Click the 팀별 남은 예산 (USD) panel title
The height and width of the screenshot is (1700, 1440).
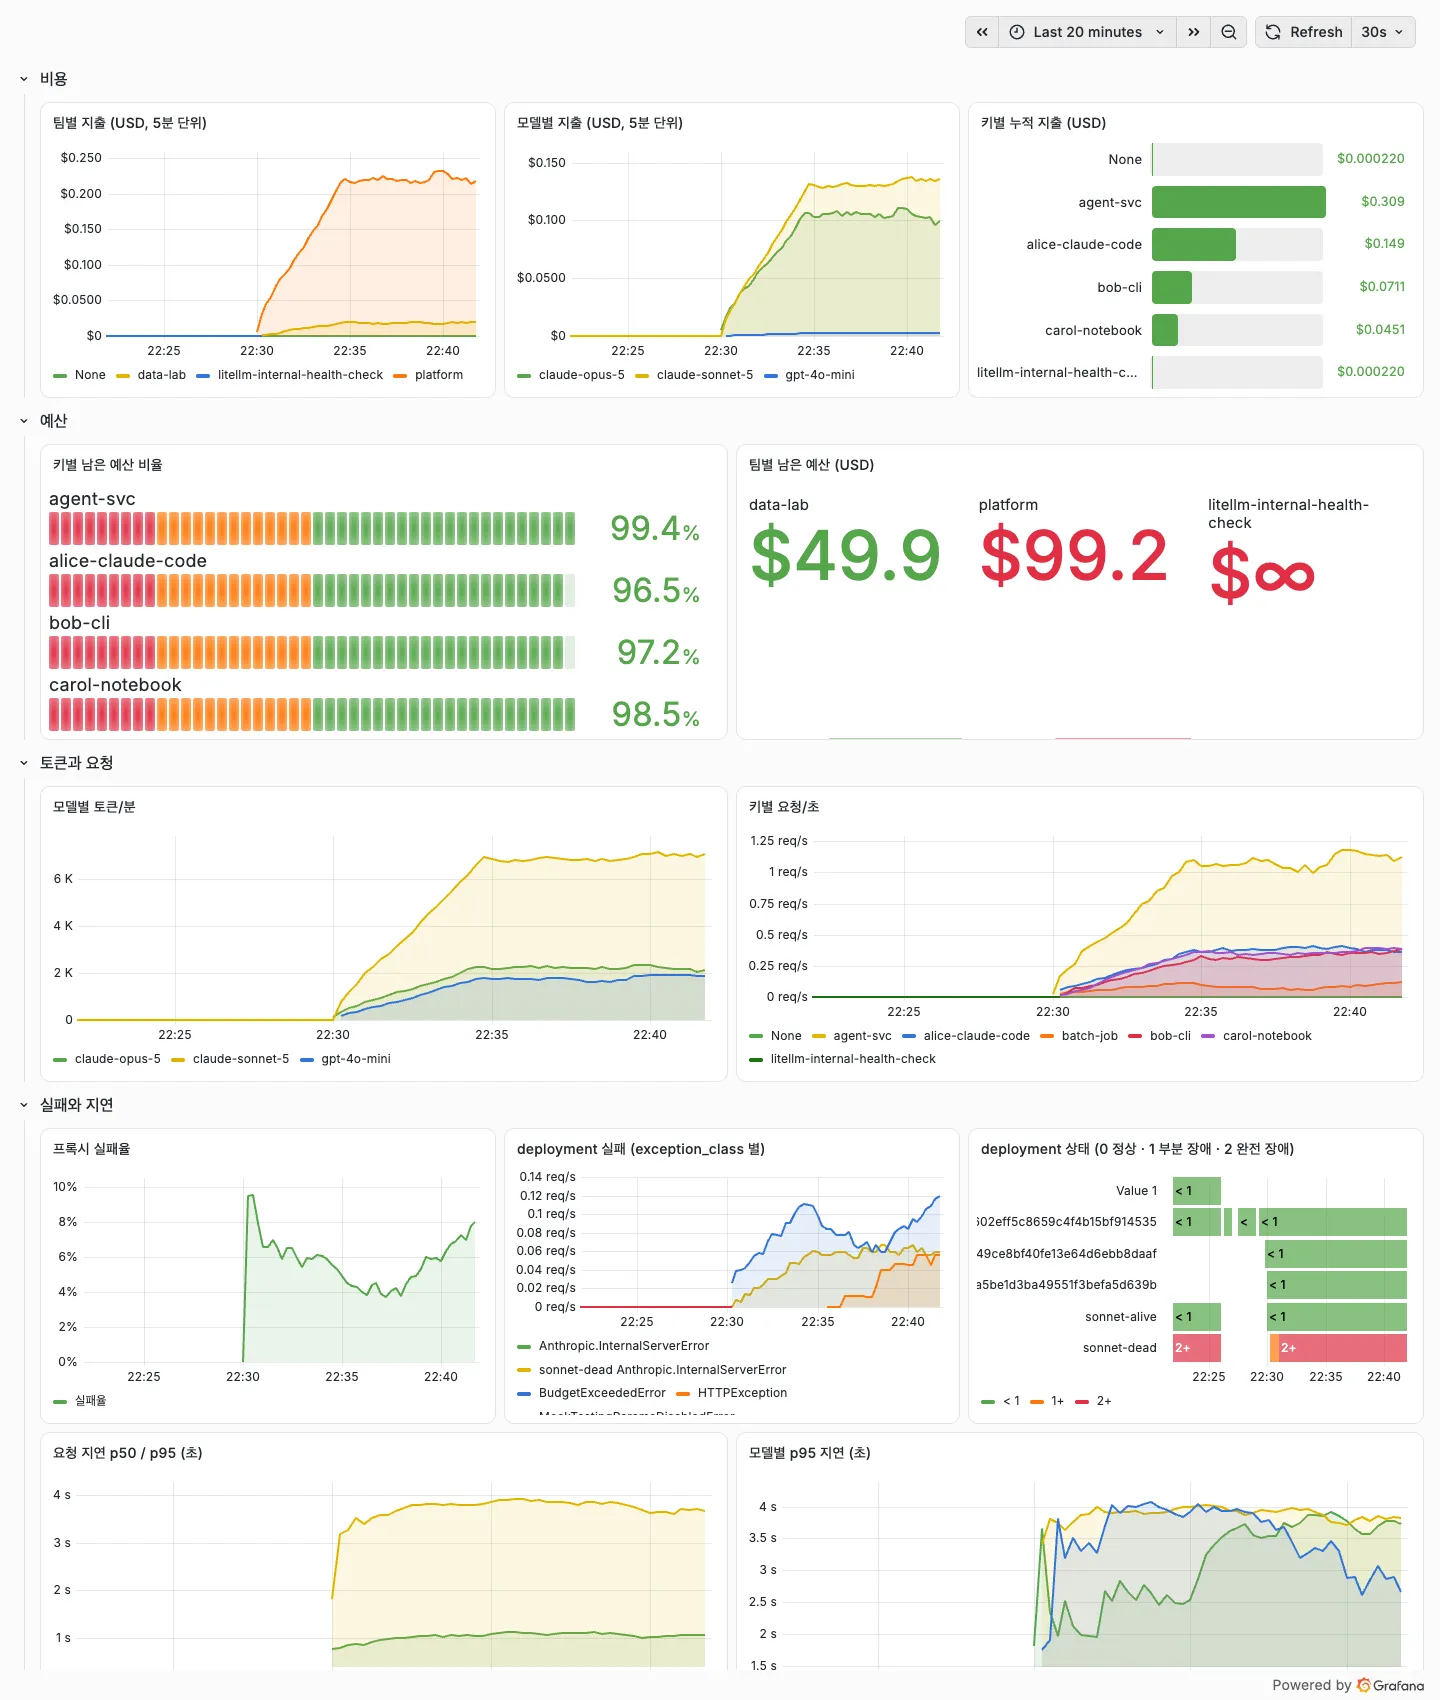point(811,465)
